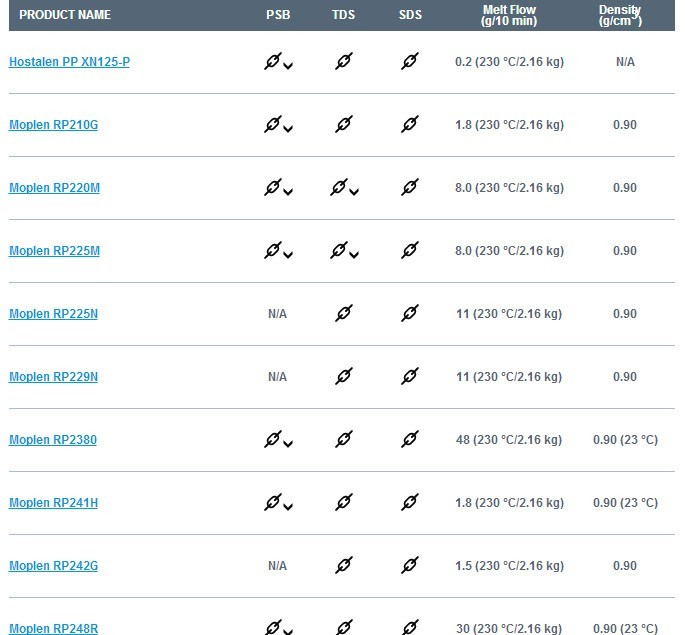The width and height of the screenshot is (685, 635).
Task: Open the Moplen RP229N product link
Action: [x=53, y=376]
